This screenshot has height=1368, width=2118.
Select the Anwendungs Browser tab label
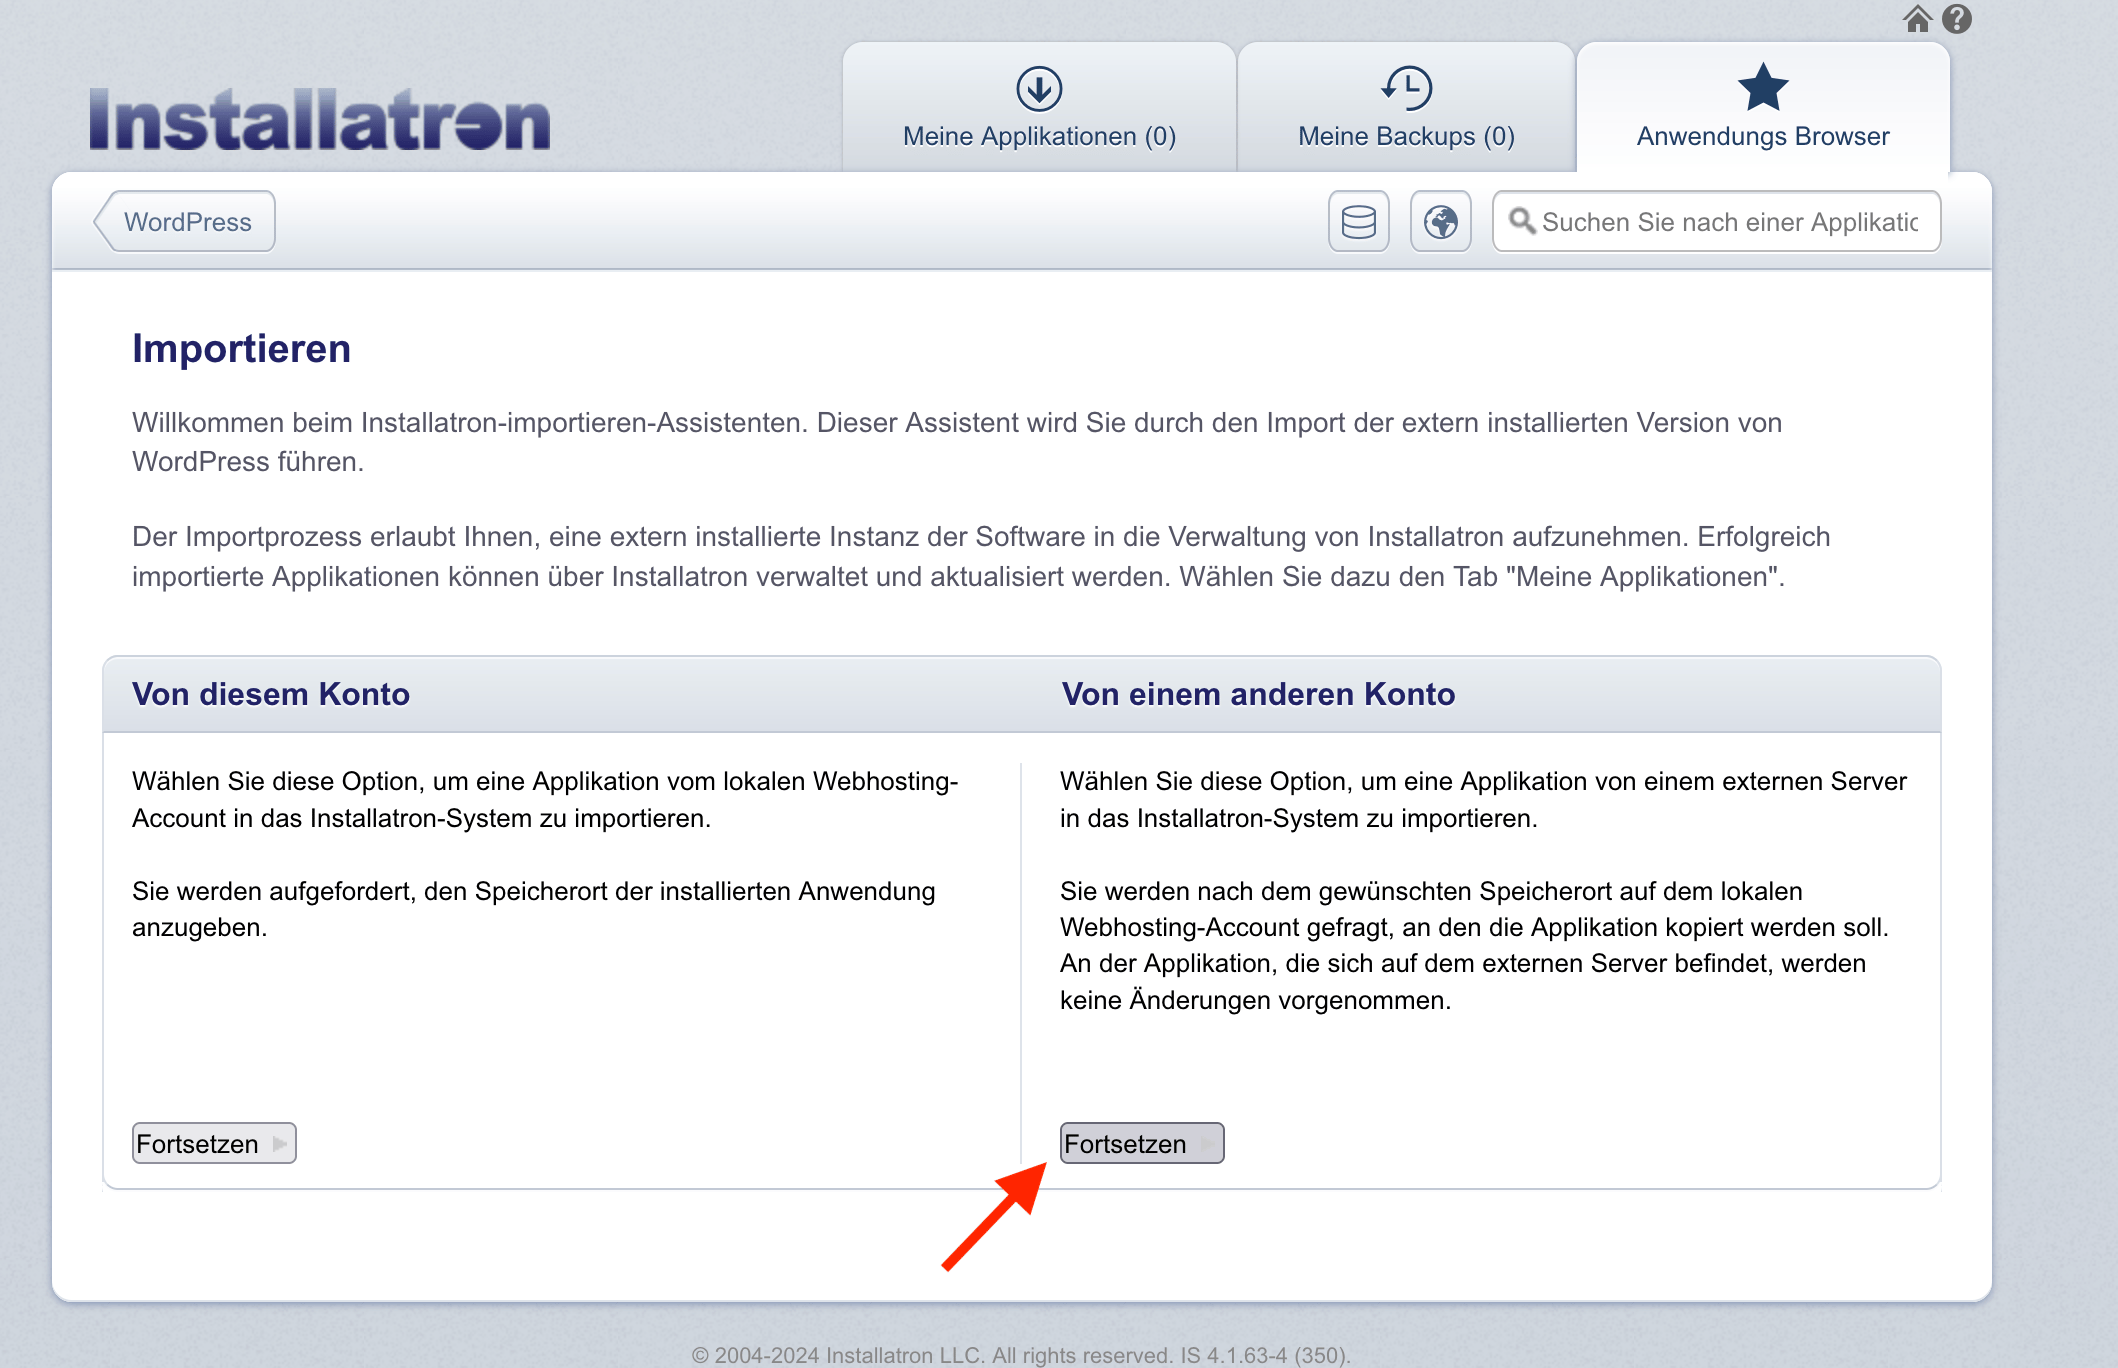pyautogui.click(x=1762, y=136)
